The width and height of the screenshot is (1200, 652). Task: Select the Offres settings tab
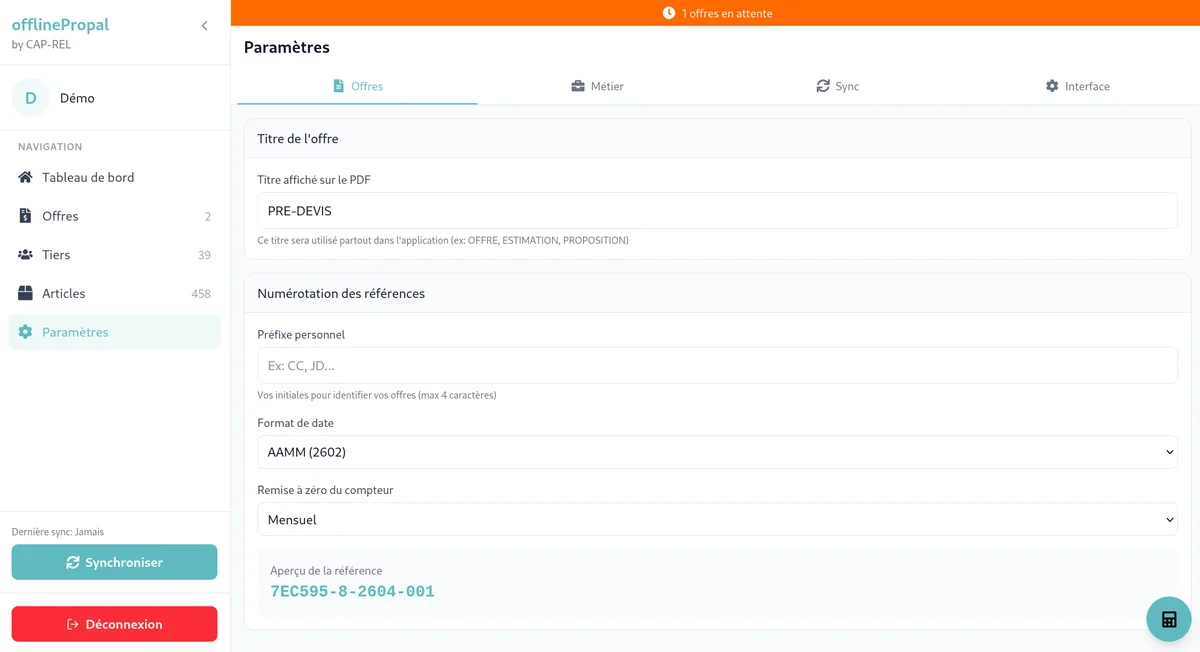tap(357, 86)
